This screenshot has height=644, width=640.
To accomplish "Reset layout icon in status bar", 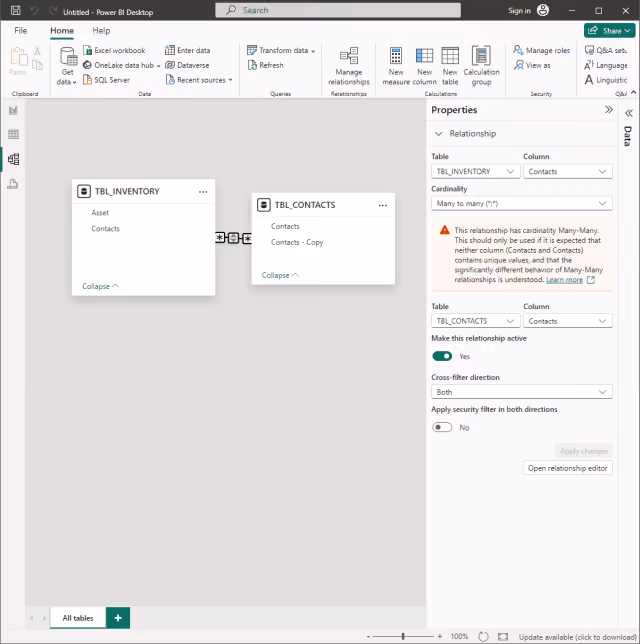I will tap(483, 637).
